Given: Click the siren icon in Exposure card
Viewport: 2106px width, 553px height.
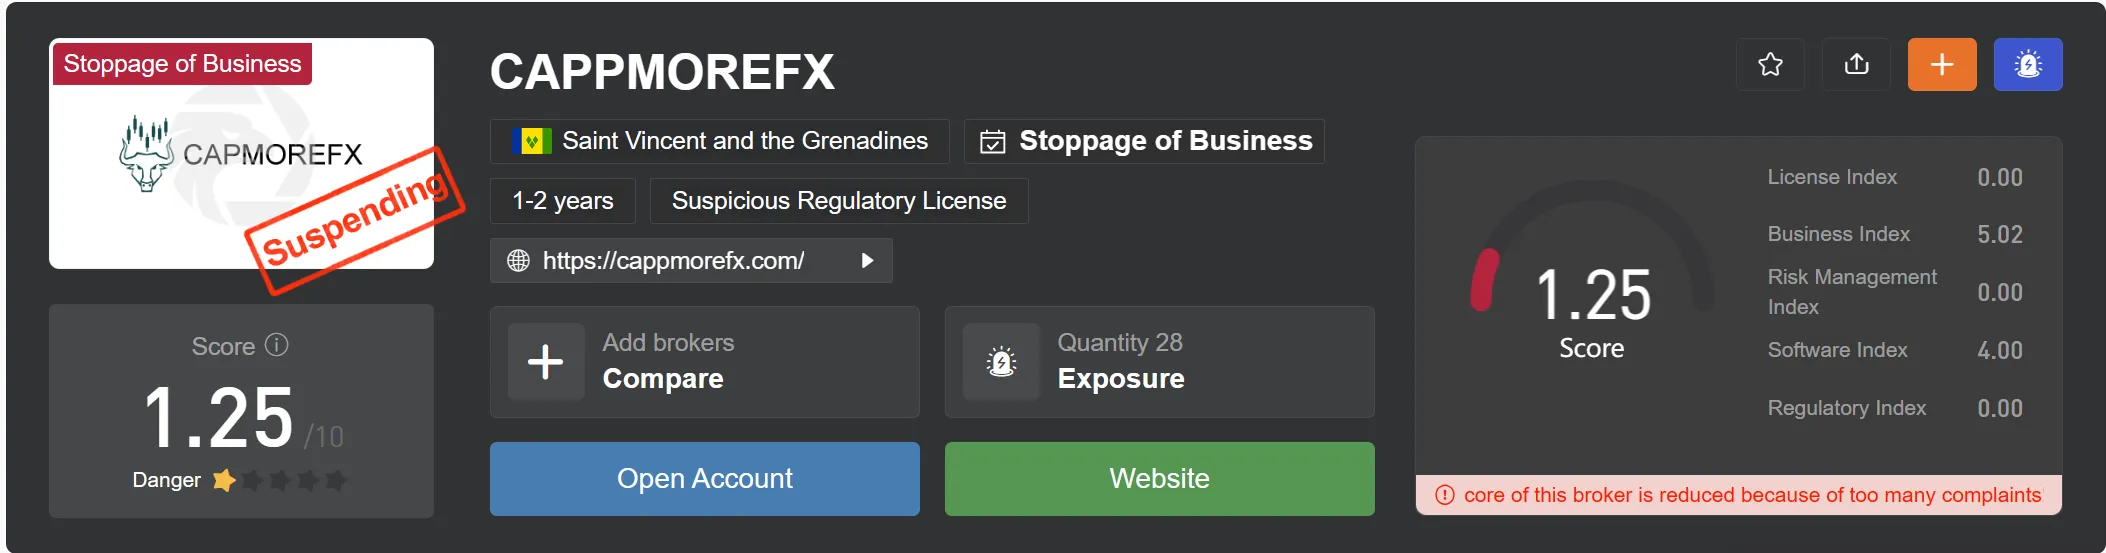Looking at the screenshot, I should pos(1001,362).
